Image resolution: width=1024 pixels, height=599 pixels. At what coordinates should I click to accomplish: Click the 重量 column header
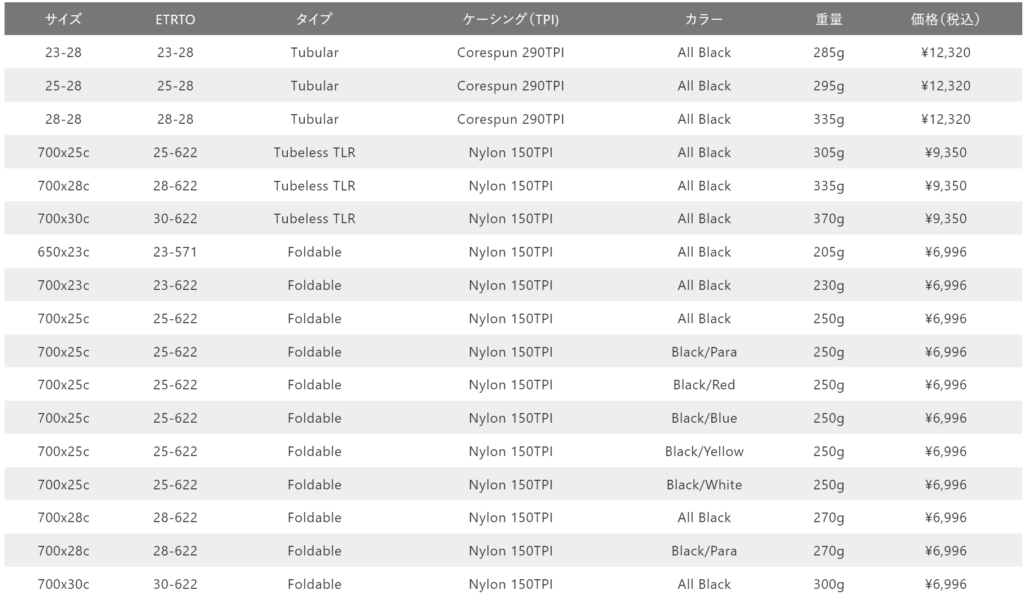pos(829,19)
